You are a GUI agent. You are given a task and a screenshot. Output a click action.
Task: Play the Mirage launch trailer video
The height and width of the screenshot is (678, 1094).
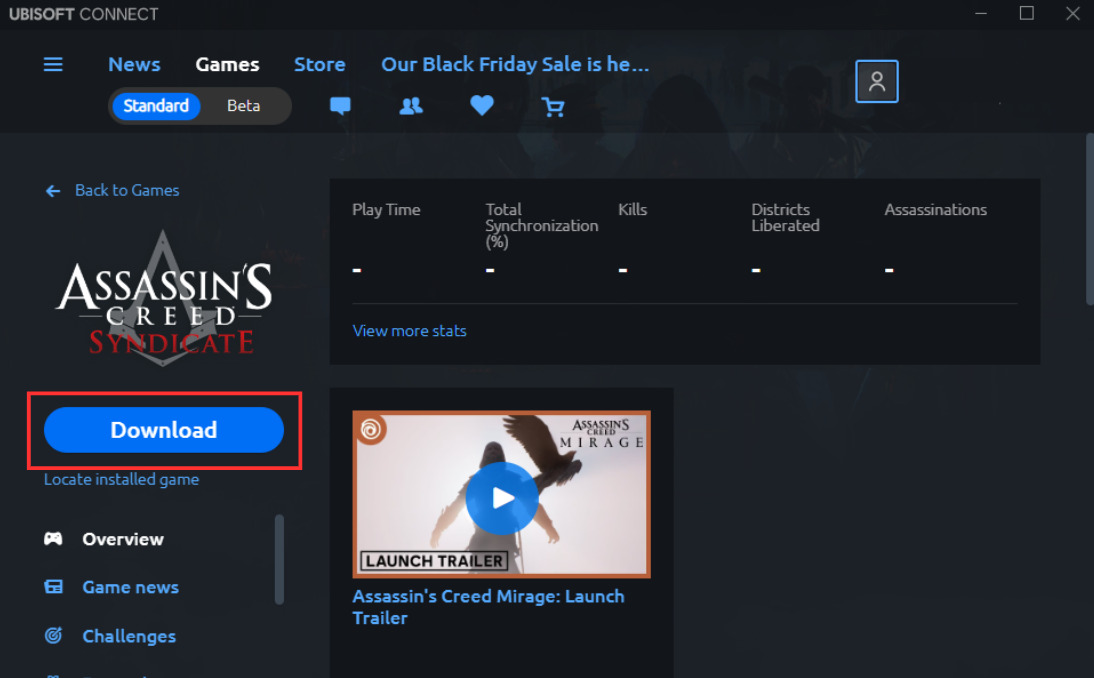502,498
